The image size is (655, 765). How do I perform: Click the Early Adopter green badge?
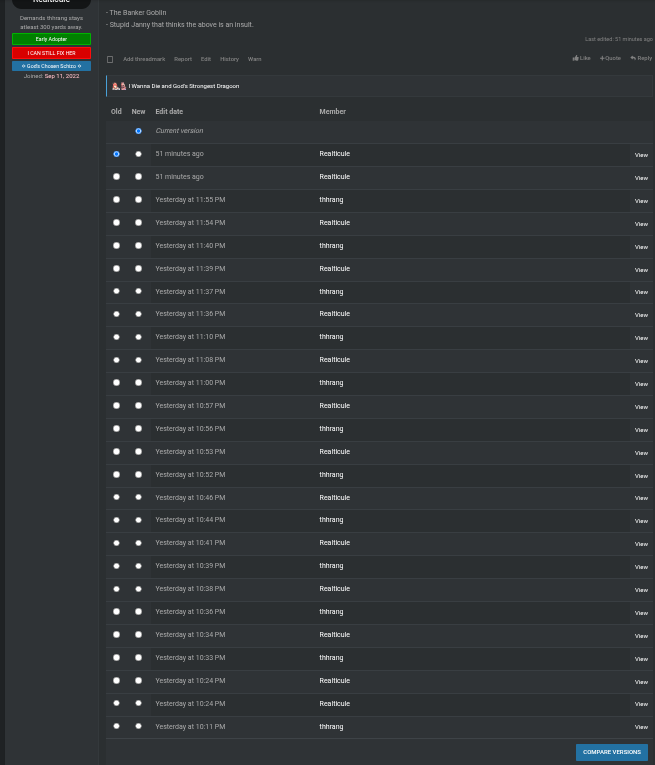click(x=51, y=39)
